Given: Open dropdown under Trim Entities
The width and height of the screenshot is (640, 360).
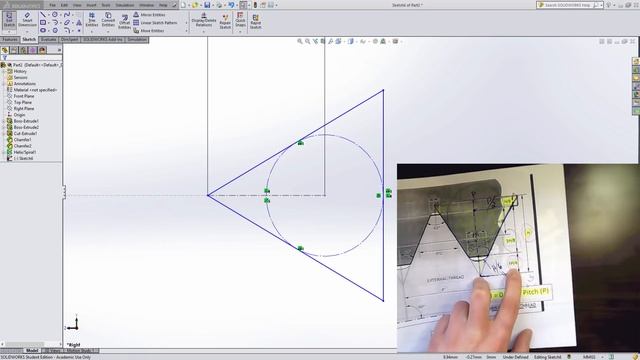Looking at the screenshot, I should coord(92,31).
